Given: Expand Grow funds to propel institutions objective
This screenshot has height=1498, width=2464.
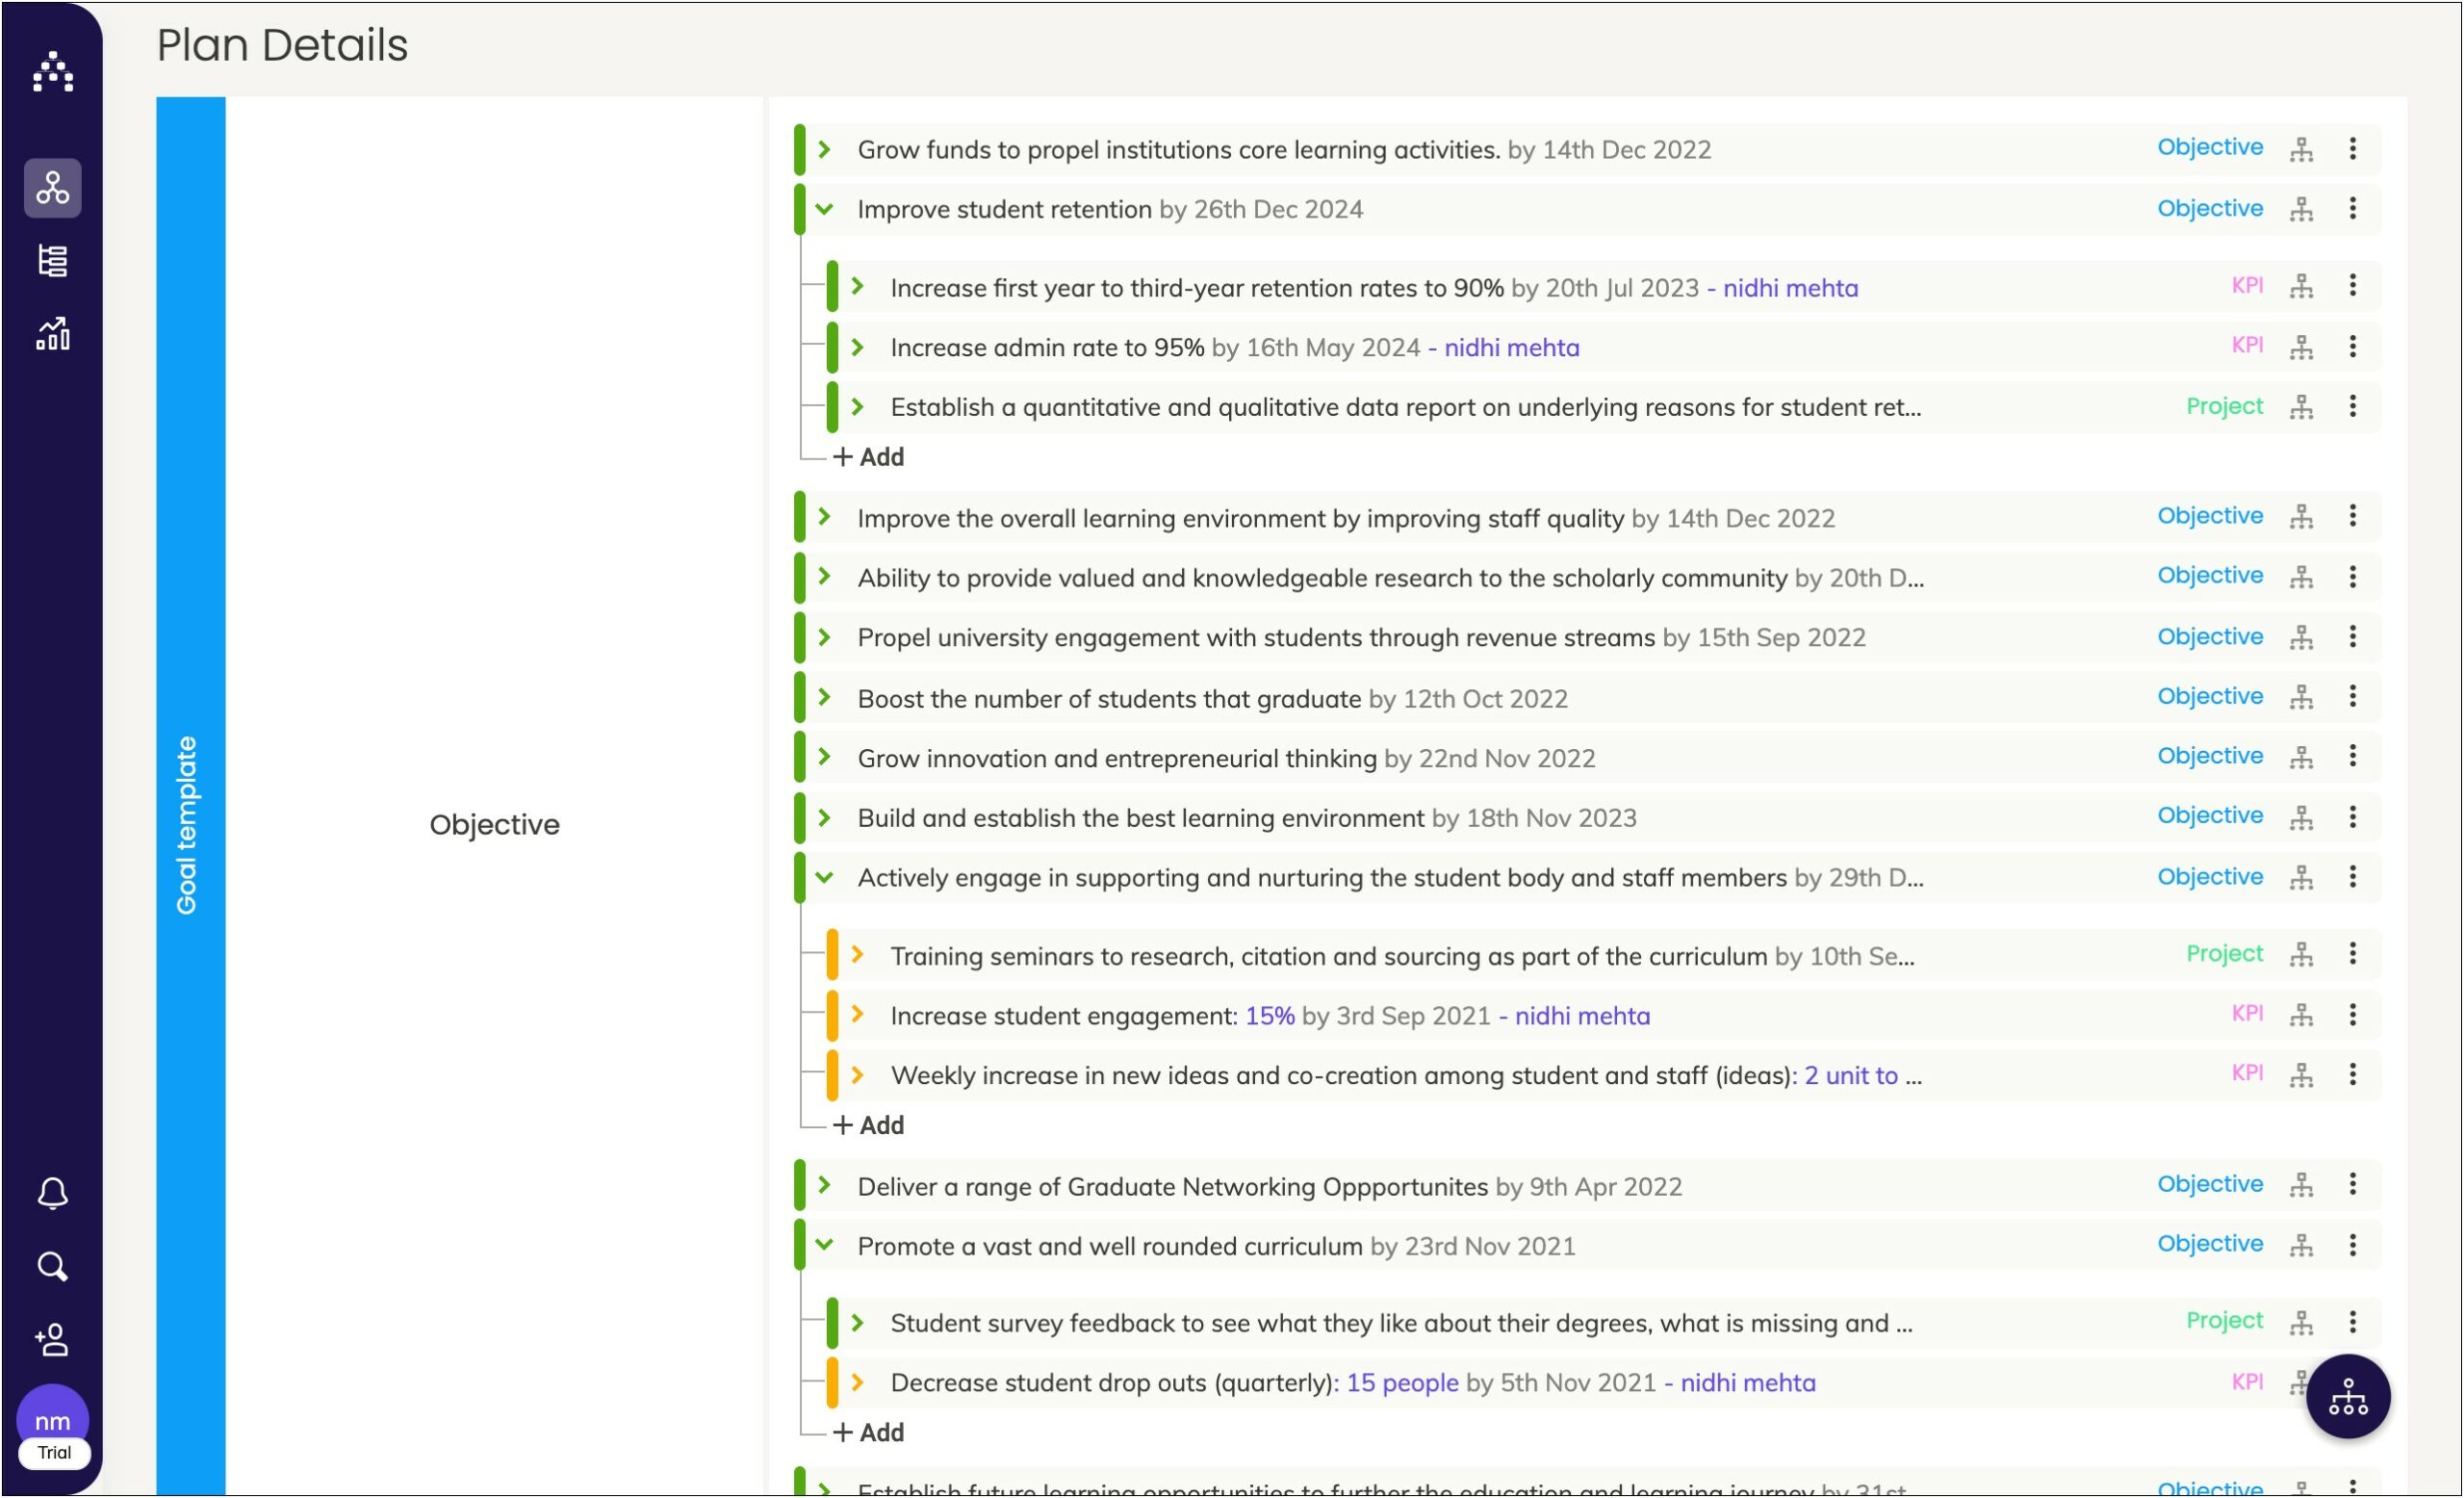Looking at the screenshot, I should click(825, 149).
